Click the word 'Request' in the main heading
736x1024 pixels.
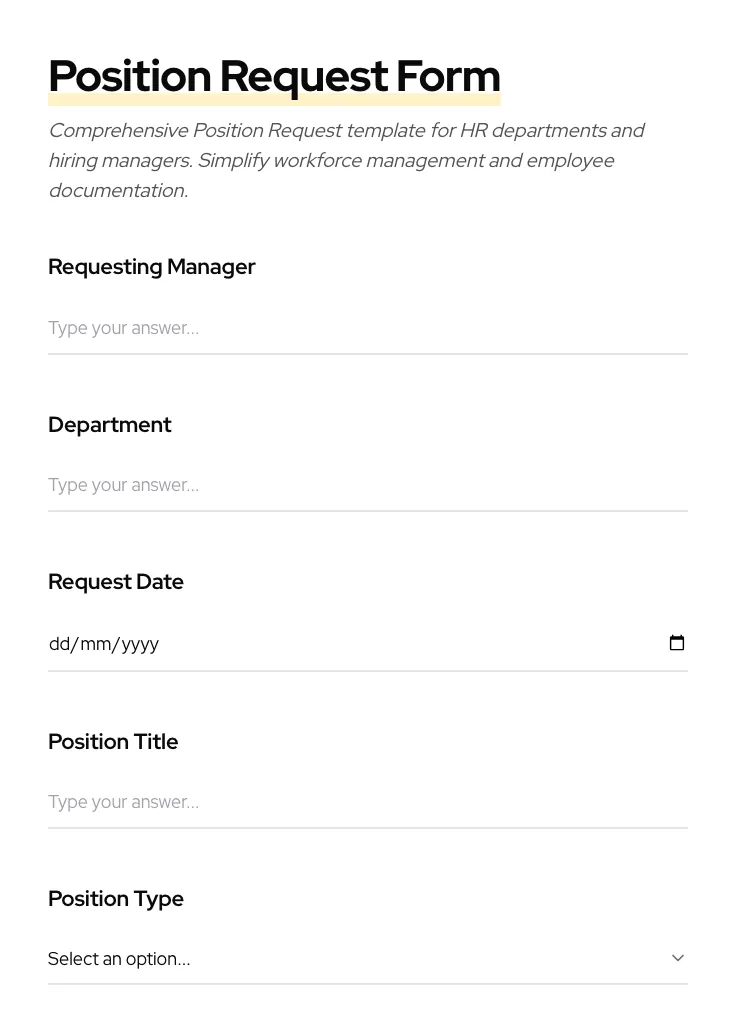[303, 76]
